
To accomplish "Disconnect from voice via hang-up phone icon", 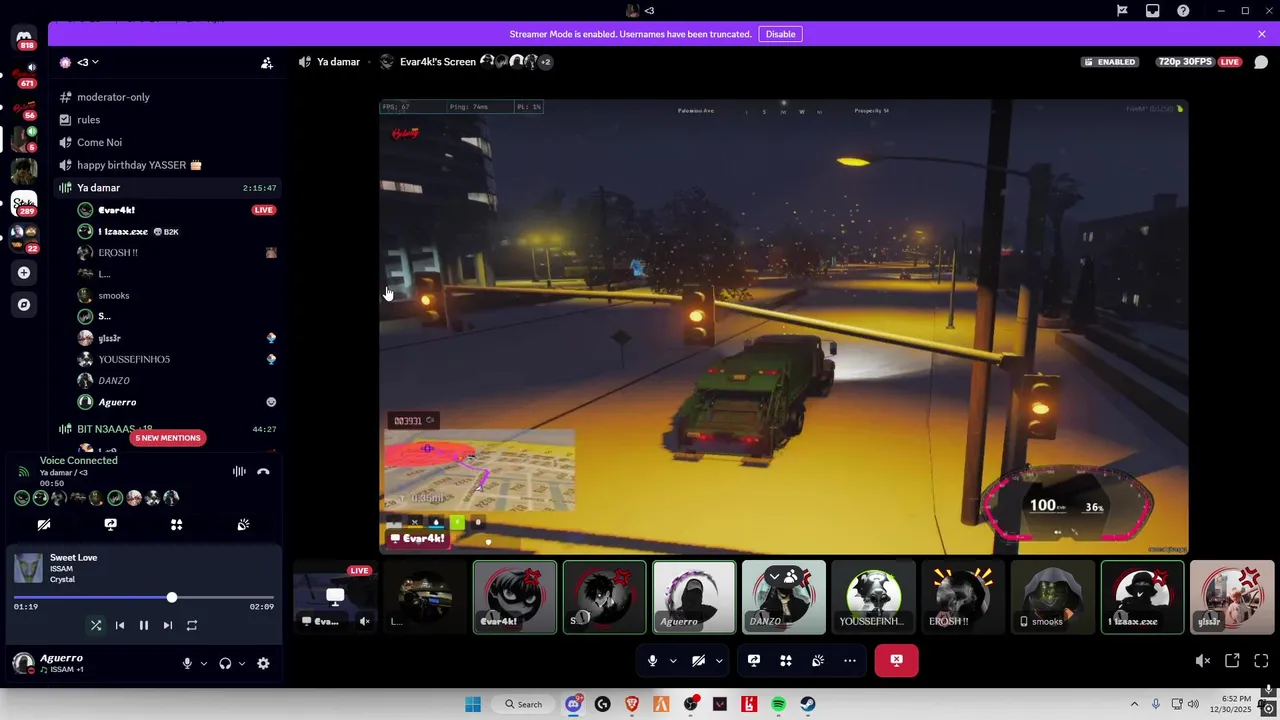I will tap(263, 471).
